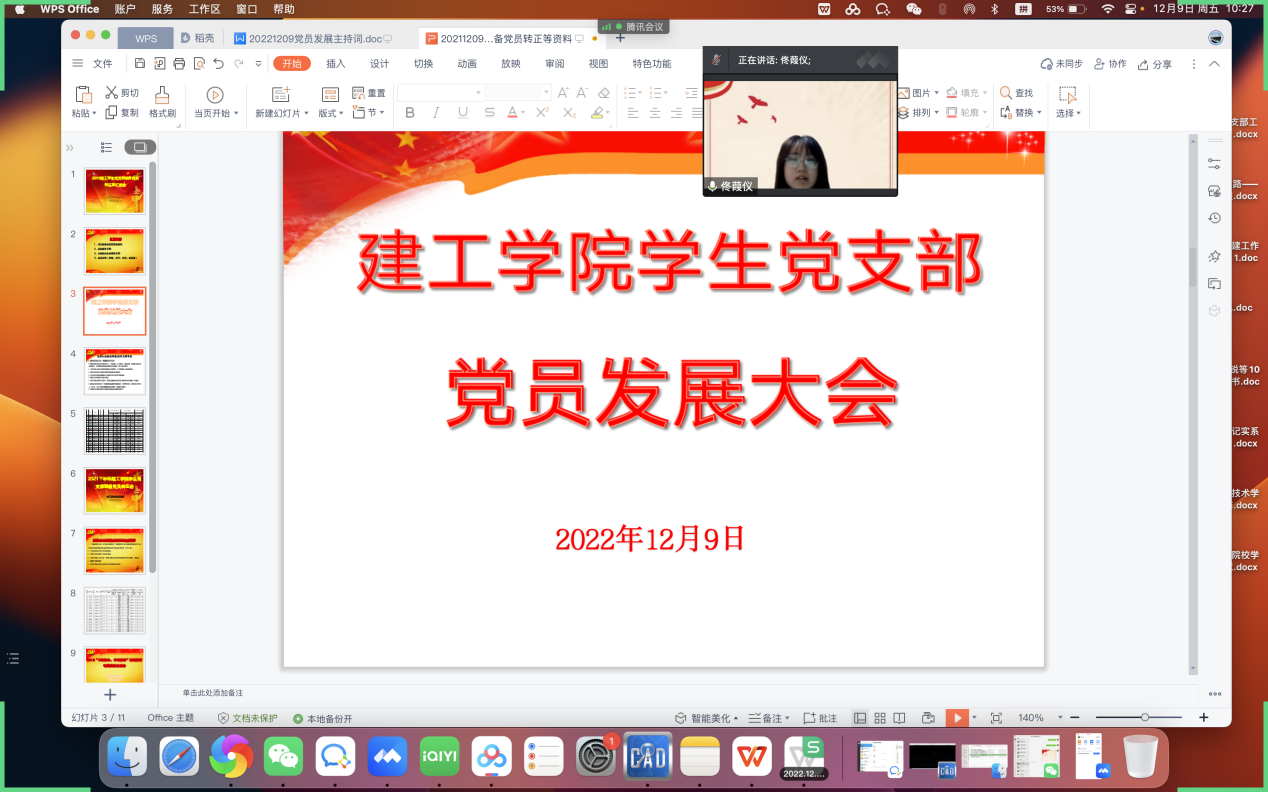Open the font name combo box

[x=441, y=93]
